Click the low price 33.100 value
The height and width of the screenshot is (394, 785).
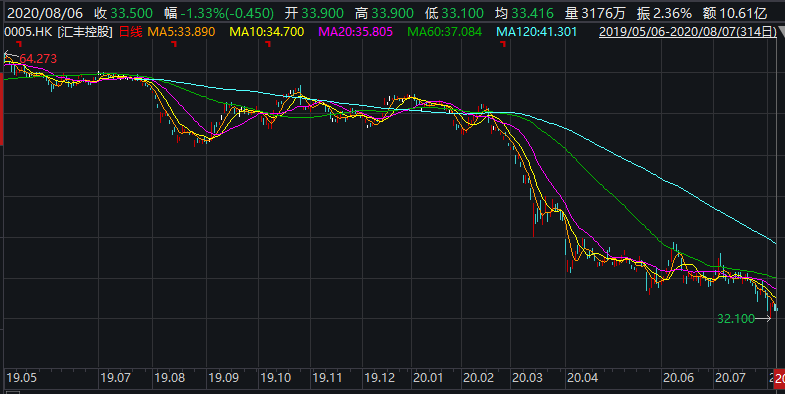463,13
